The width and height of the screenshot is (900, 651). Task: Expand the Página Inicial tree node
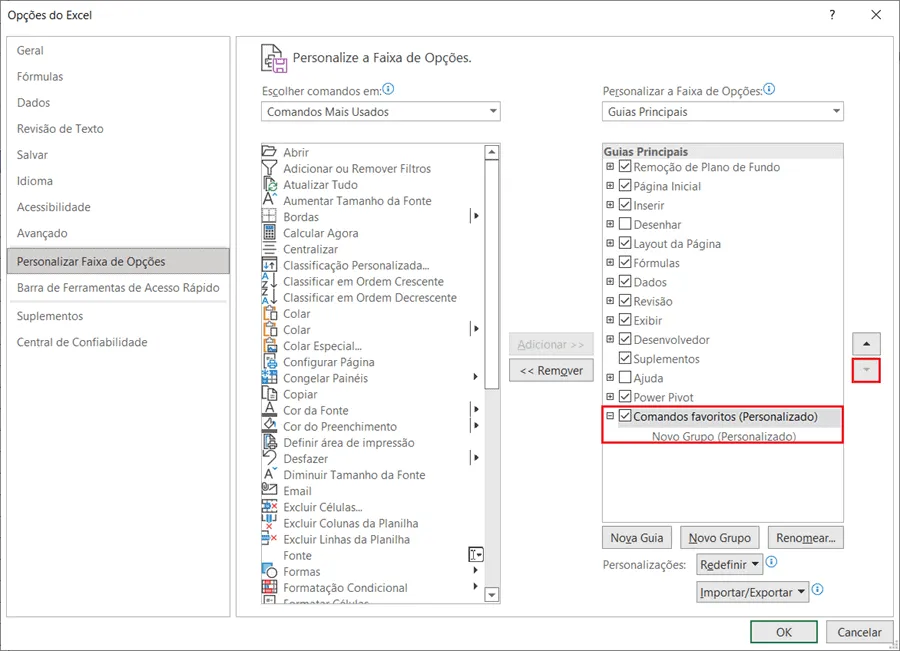point(610,185)
